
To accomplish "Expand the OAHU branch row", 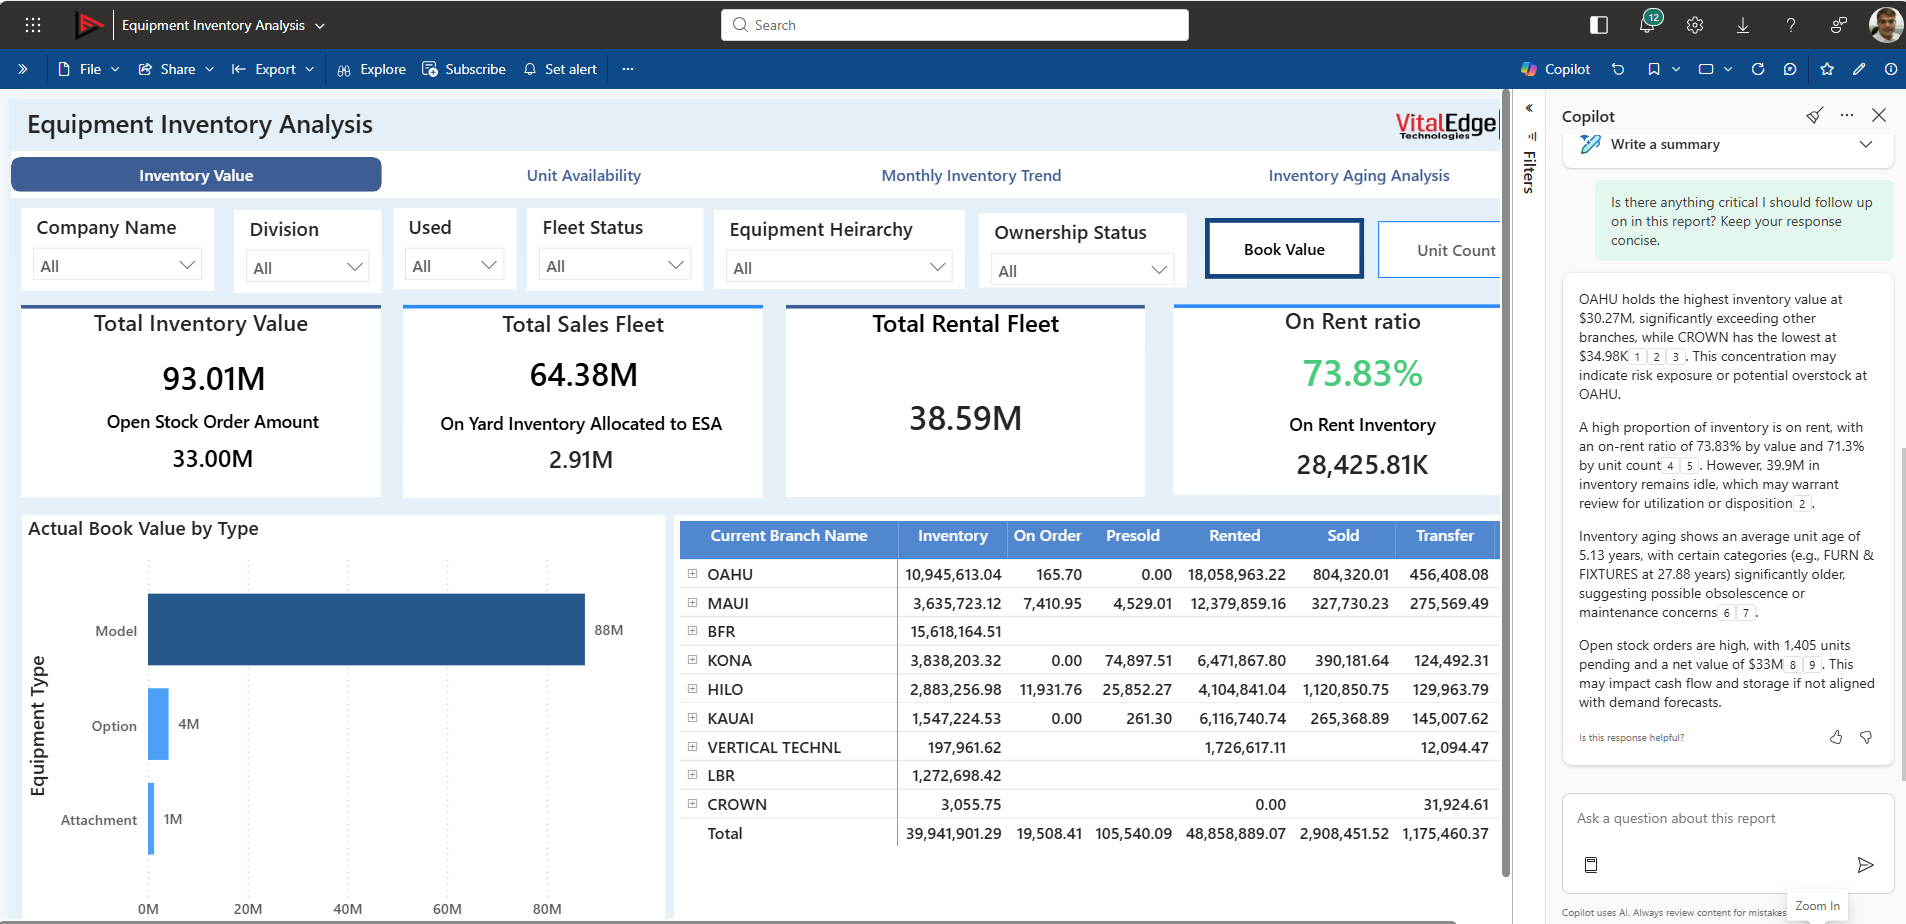I will point(691,574).
